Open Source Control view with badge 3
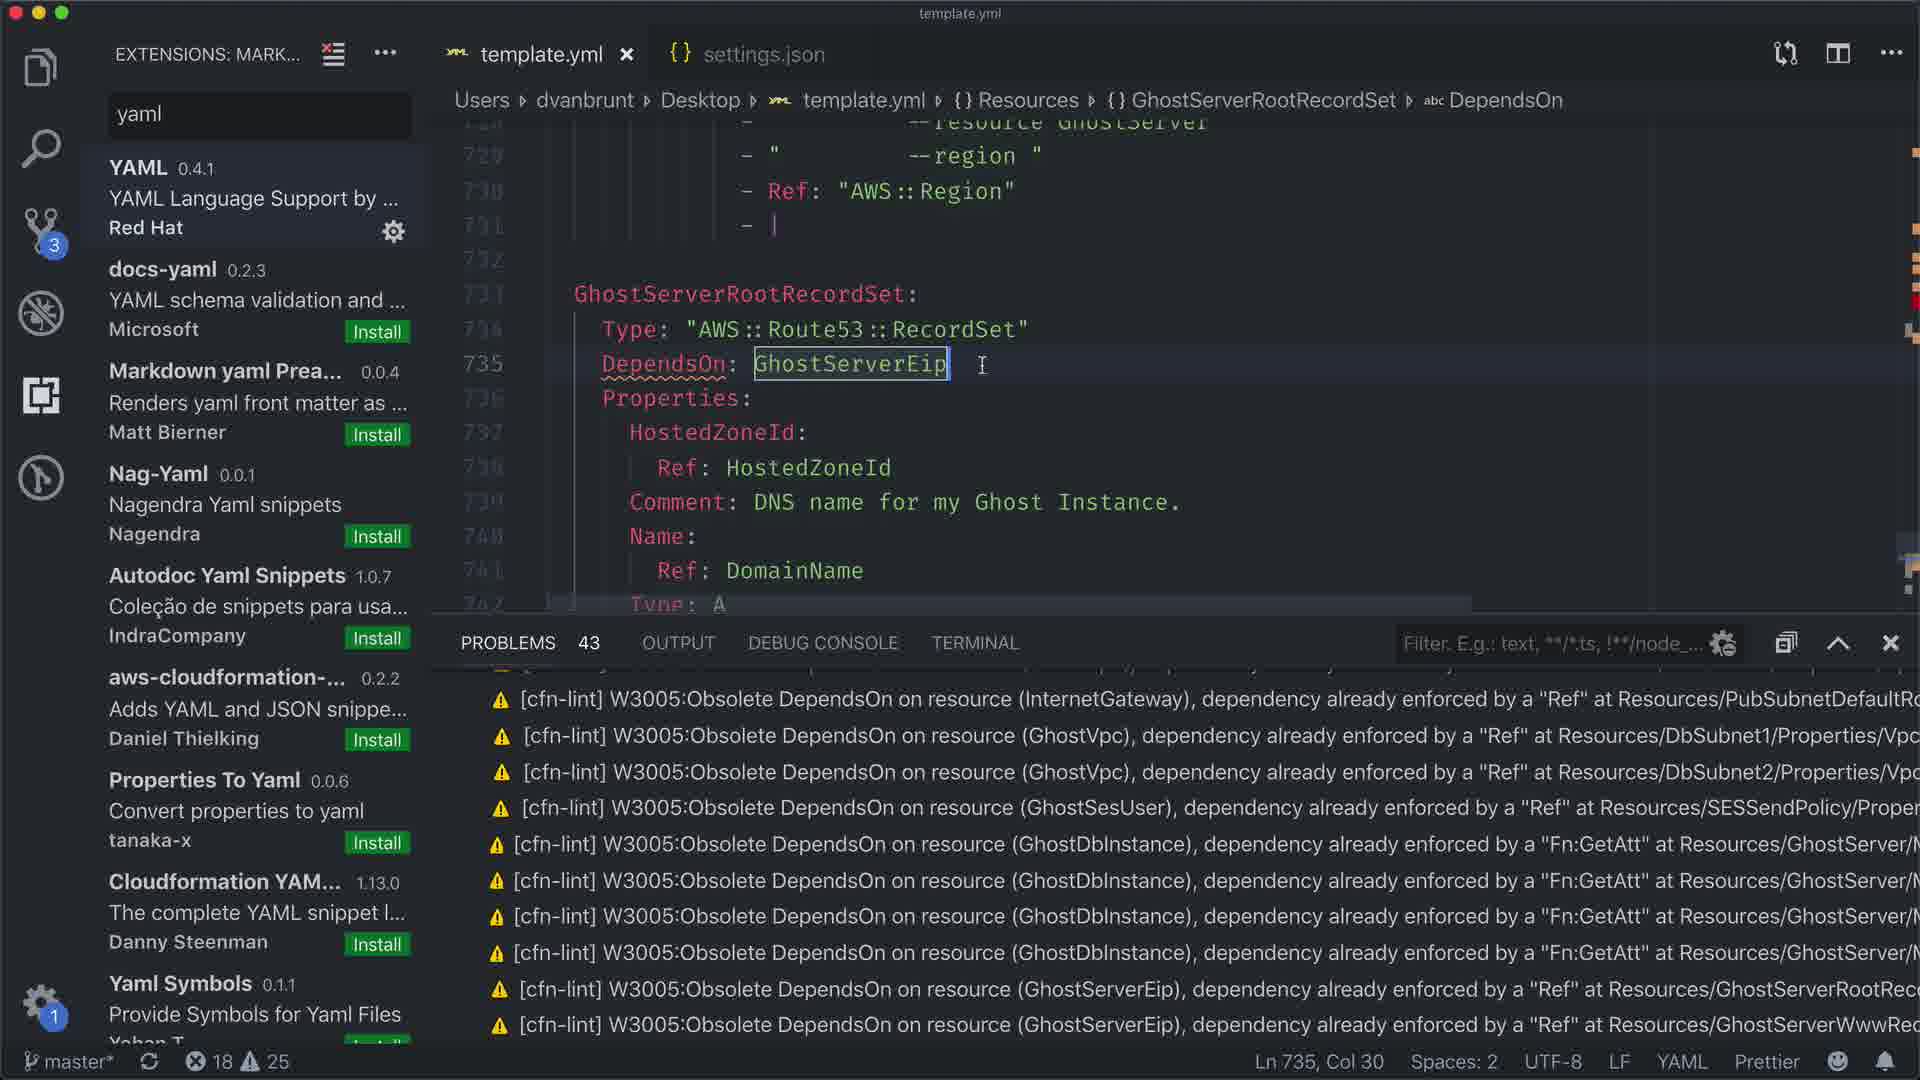1920x1080 pixels. (x=42, y=230)
